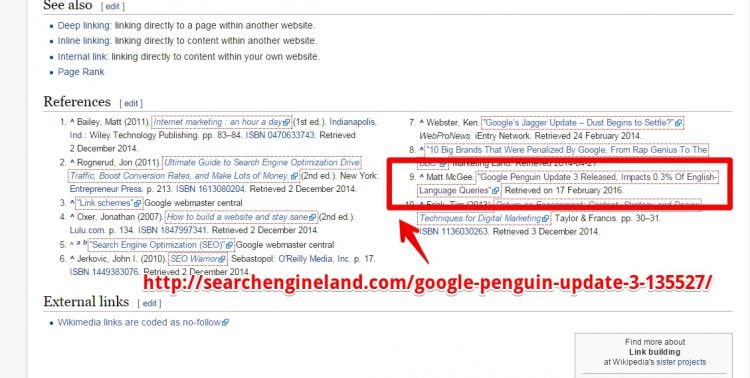Viewport: 750px width, 378px height.
Task: Click external-link icon after 'stay sane'
Action: coord(312,217)
